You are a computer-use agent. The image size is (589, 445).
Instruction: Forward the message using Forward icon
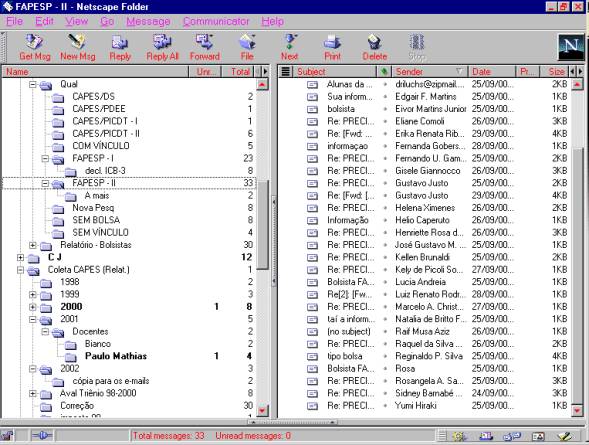[204, 47]
